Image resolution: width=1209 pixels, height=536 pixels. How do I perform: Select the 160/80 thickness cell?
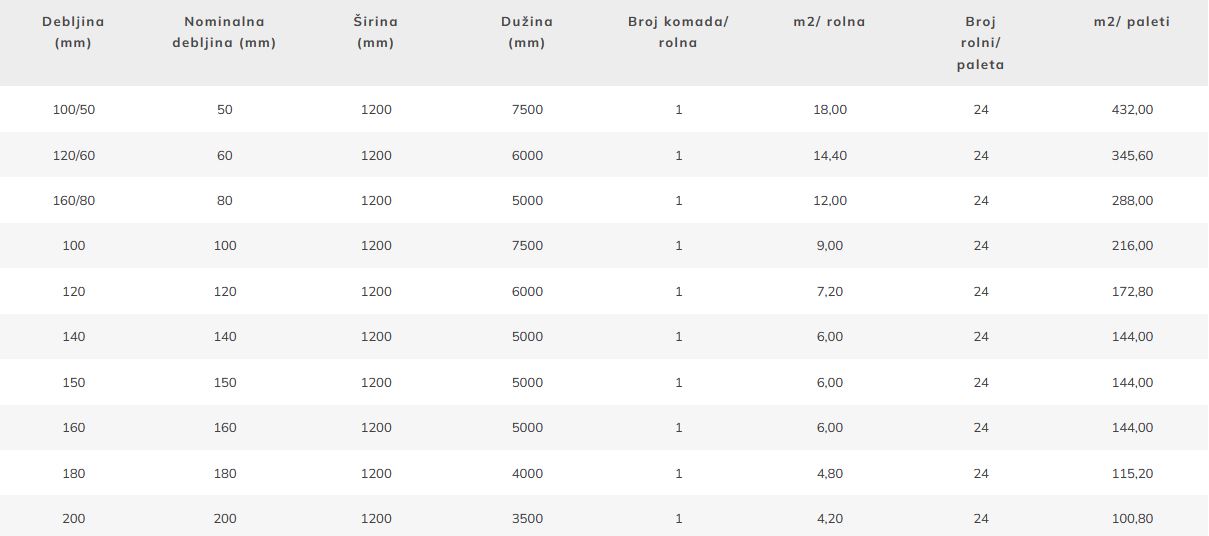coord(74,200)
